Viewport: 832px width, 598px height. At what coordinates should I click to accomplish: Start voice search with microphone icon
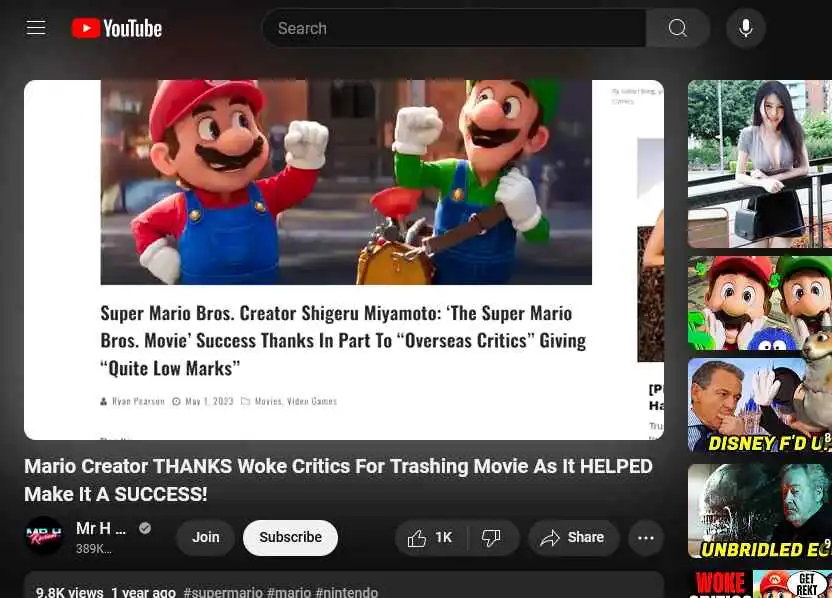746,28
